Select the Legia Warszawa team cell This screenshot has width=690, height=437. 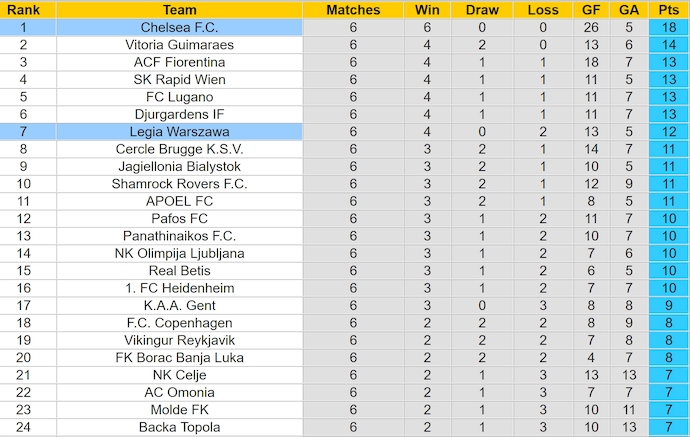point(180,132)
